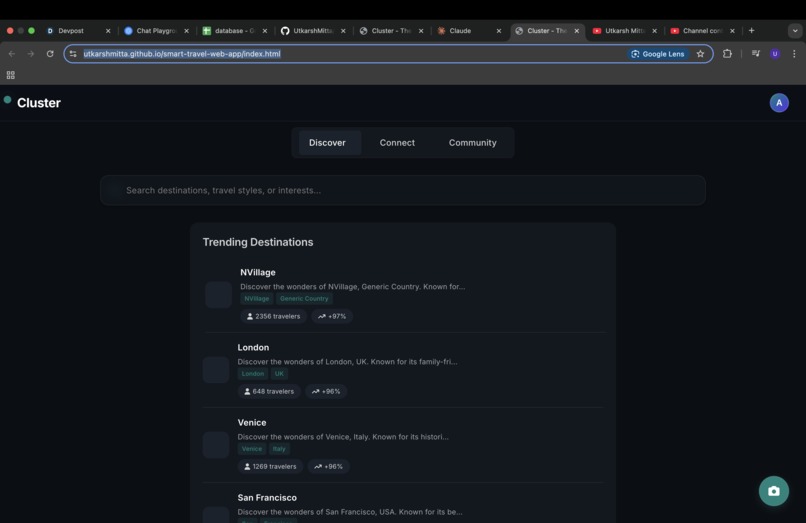Switch to the database spreadsheet tab

234,31
